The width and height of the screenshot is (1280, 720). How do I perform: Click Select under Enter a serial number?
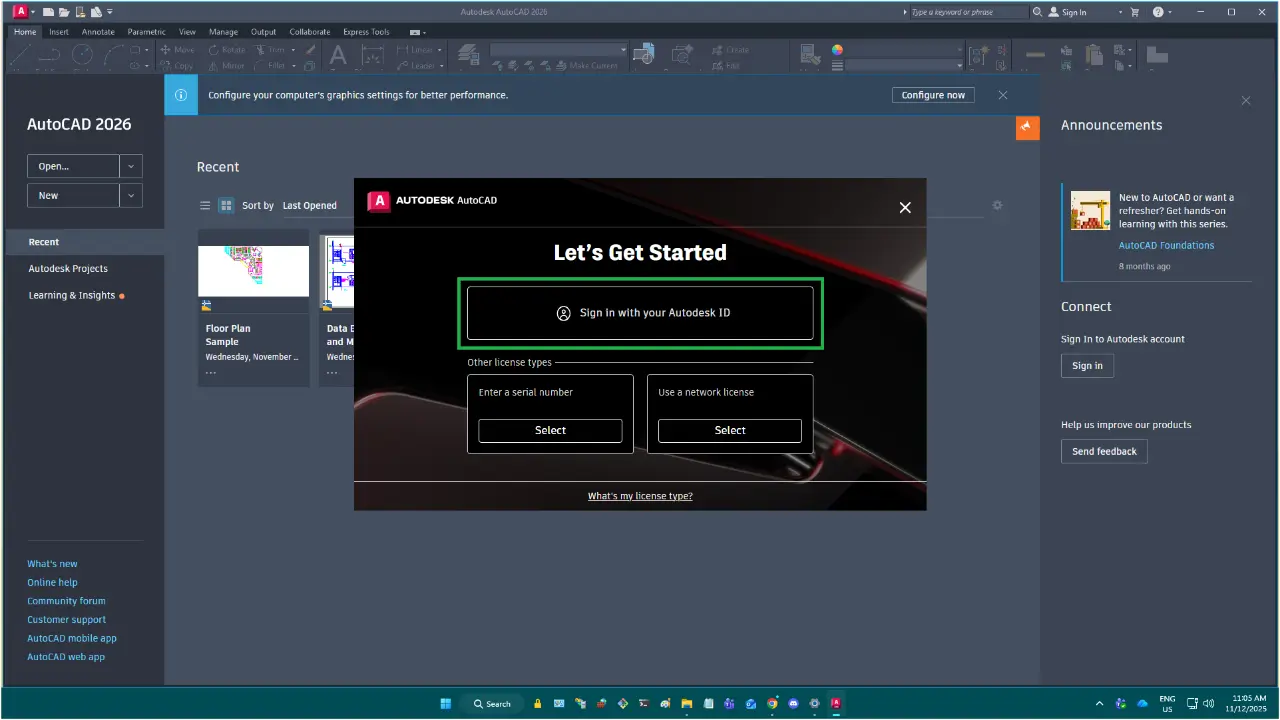coord(550,430)
